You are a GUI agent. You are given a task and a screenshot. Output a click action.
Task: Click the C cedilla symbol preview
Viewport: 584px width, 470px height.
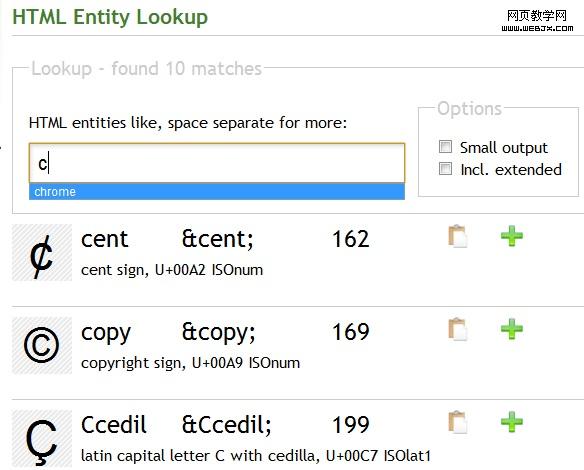pyautogui.click(x=42, y=439)
